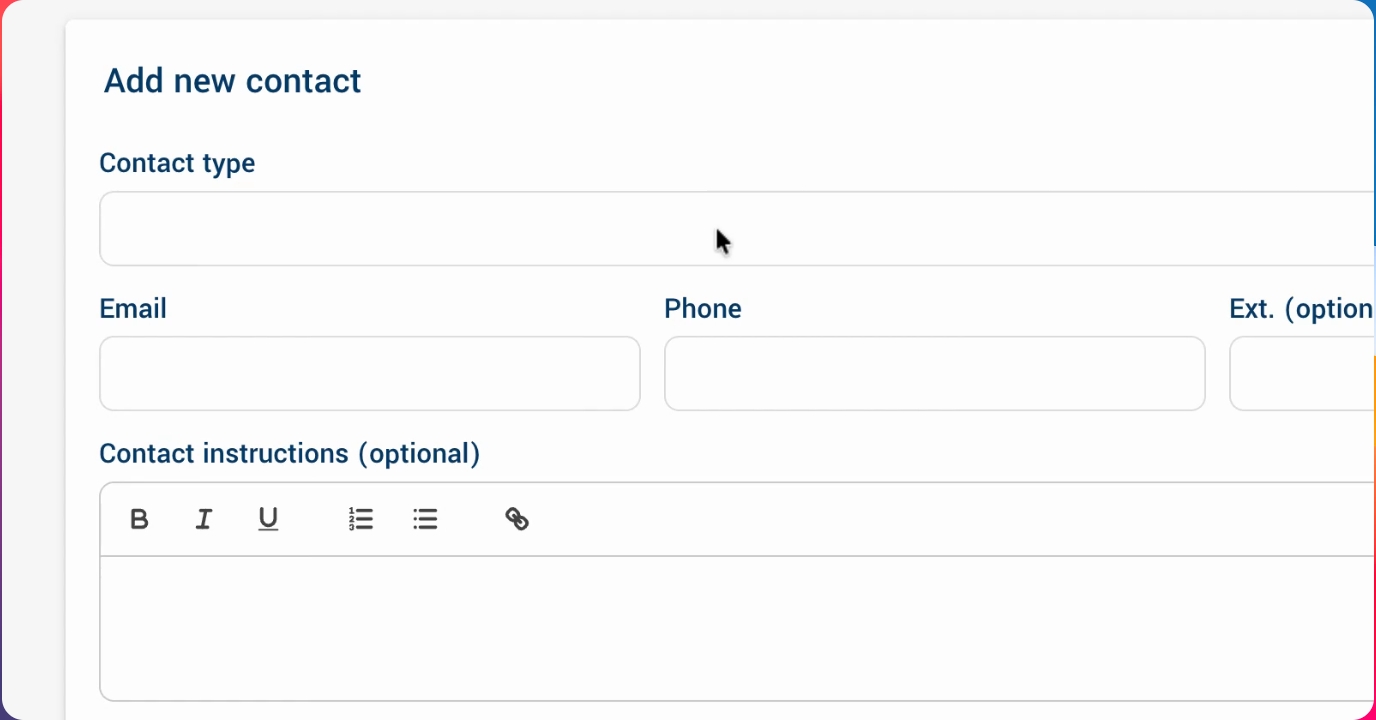Insert a bulleted list
The width and height of the screenshot is (1376, 720).
click(x=425, y=519)
